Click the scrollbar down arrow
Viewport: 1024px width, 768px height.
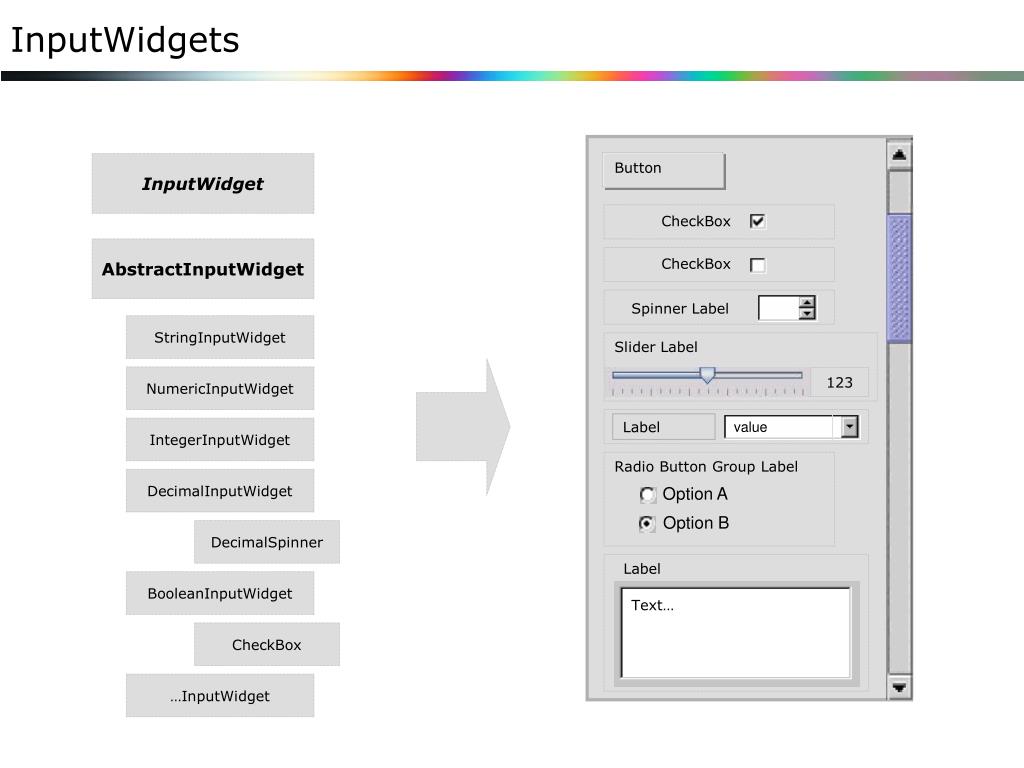(899, 687)
